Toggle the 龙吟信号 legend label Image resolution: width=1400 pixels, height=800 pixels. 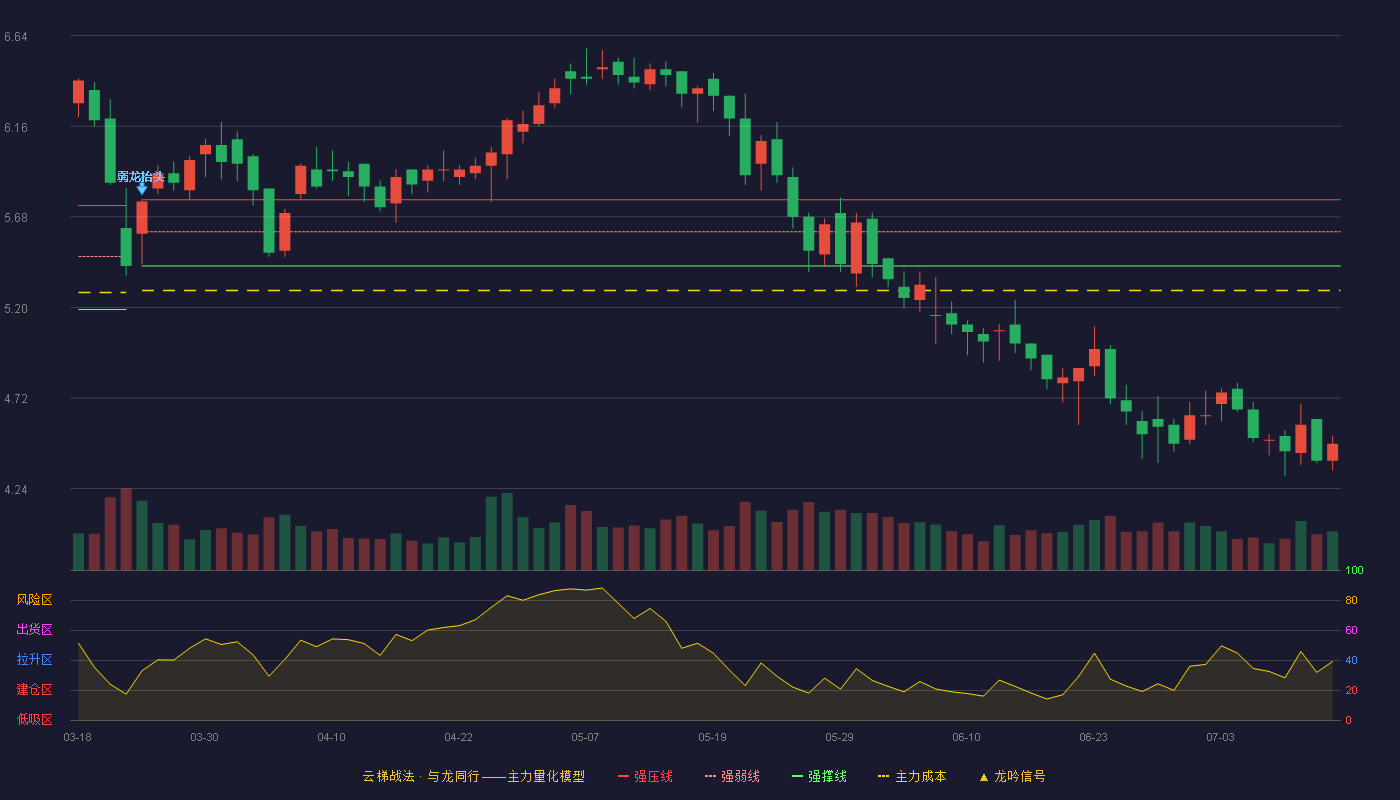tap(1020, 777)
